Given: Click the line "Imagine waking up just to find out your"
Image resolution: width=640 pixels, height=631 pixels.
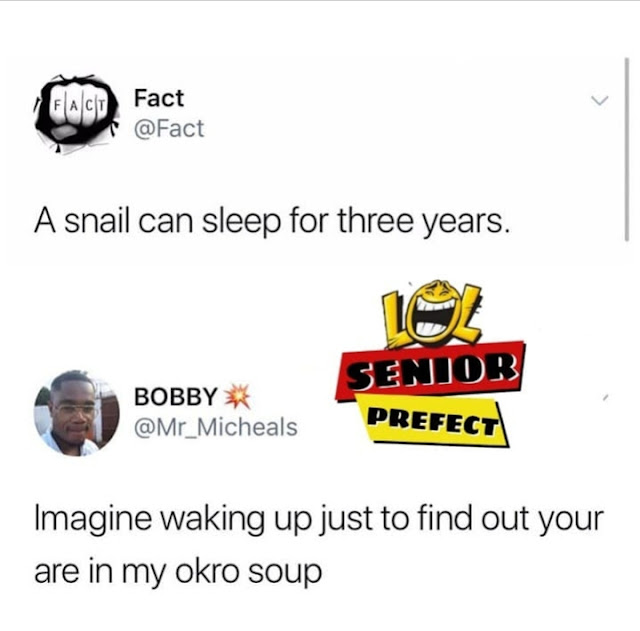Looking at the screenshot, I should click(x=319, y=521).
